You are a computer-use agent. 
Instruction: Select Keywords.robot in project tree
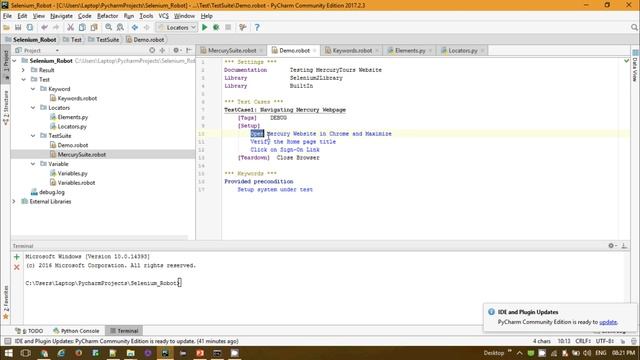point(77,98)
